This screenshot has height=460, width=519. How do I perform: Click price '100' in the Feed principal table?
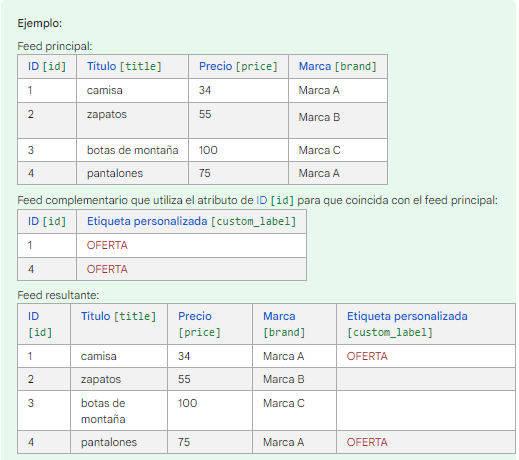pos(208,150)
